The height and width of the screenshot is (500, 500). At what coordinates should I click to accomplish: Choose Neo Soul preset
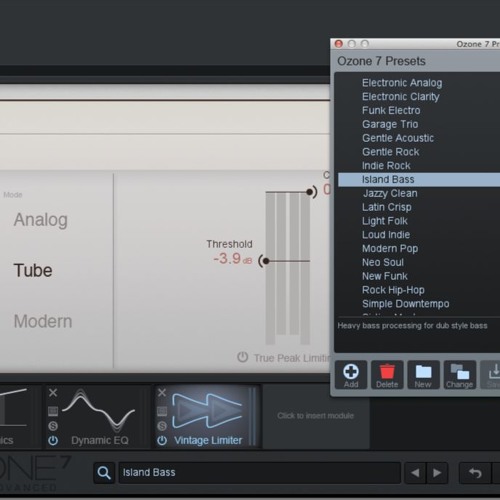[383, 262]
